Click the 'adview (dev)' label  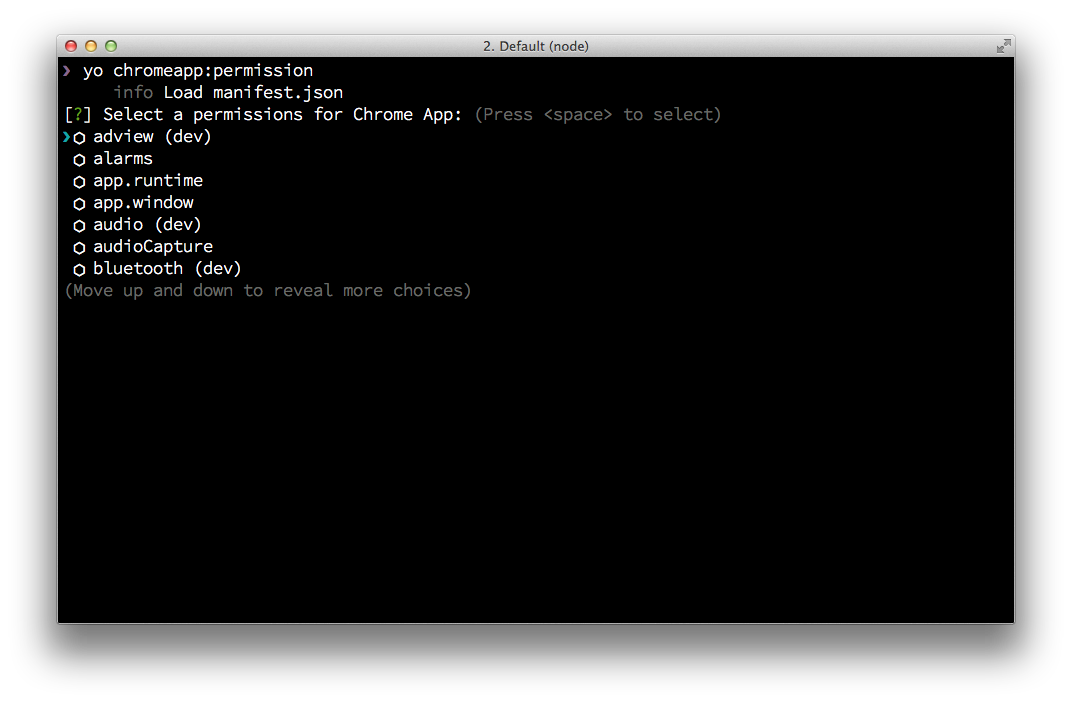pyautogui.click(x=152, y=136)
